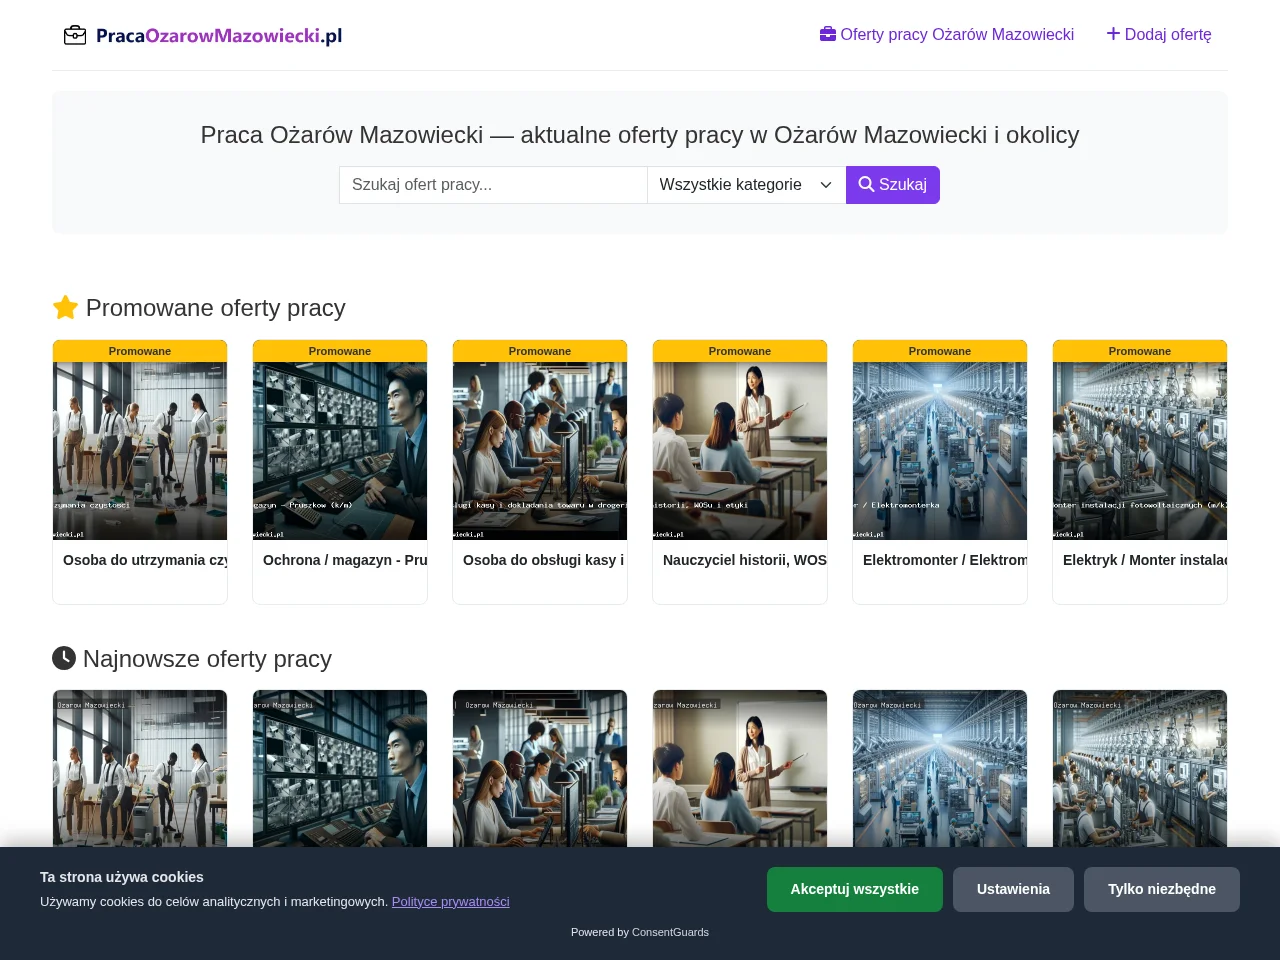Open the PracaOzarowMazowiecki.pl home logo

(203, 36)
